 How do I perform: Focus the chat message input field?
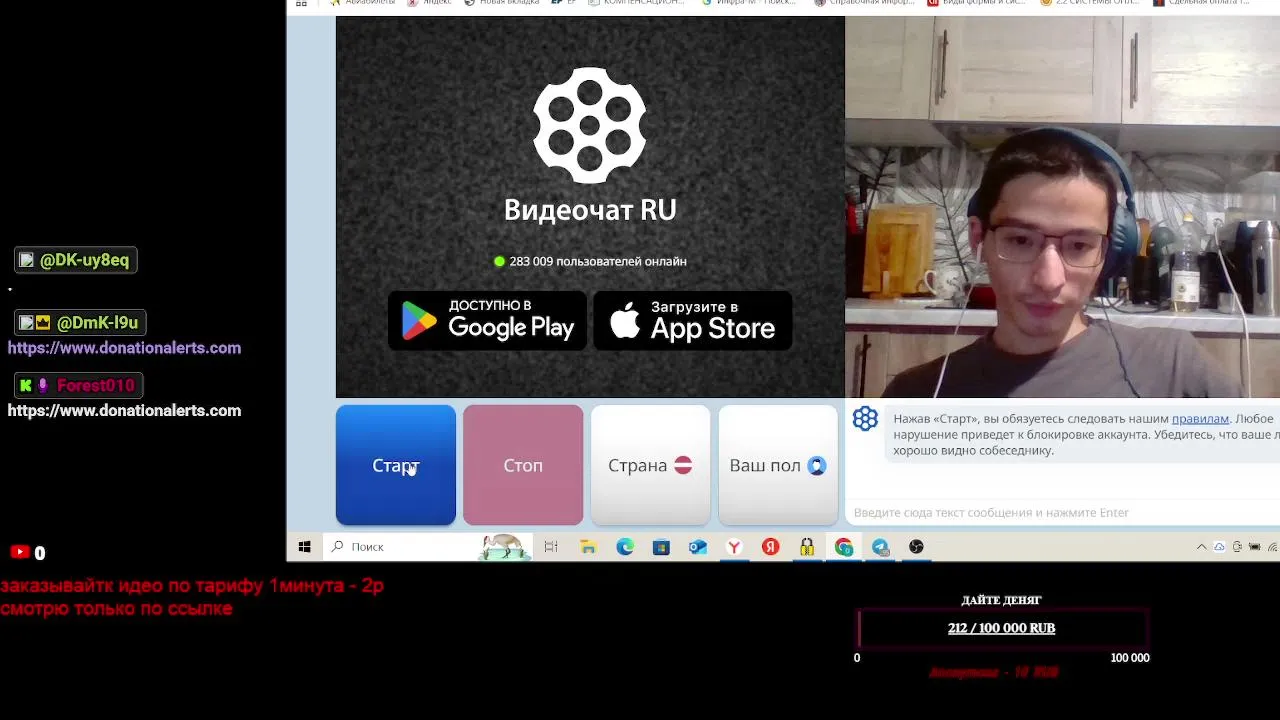coord(1063,513)
